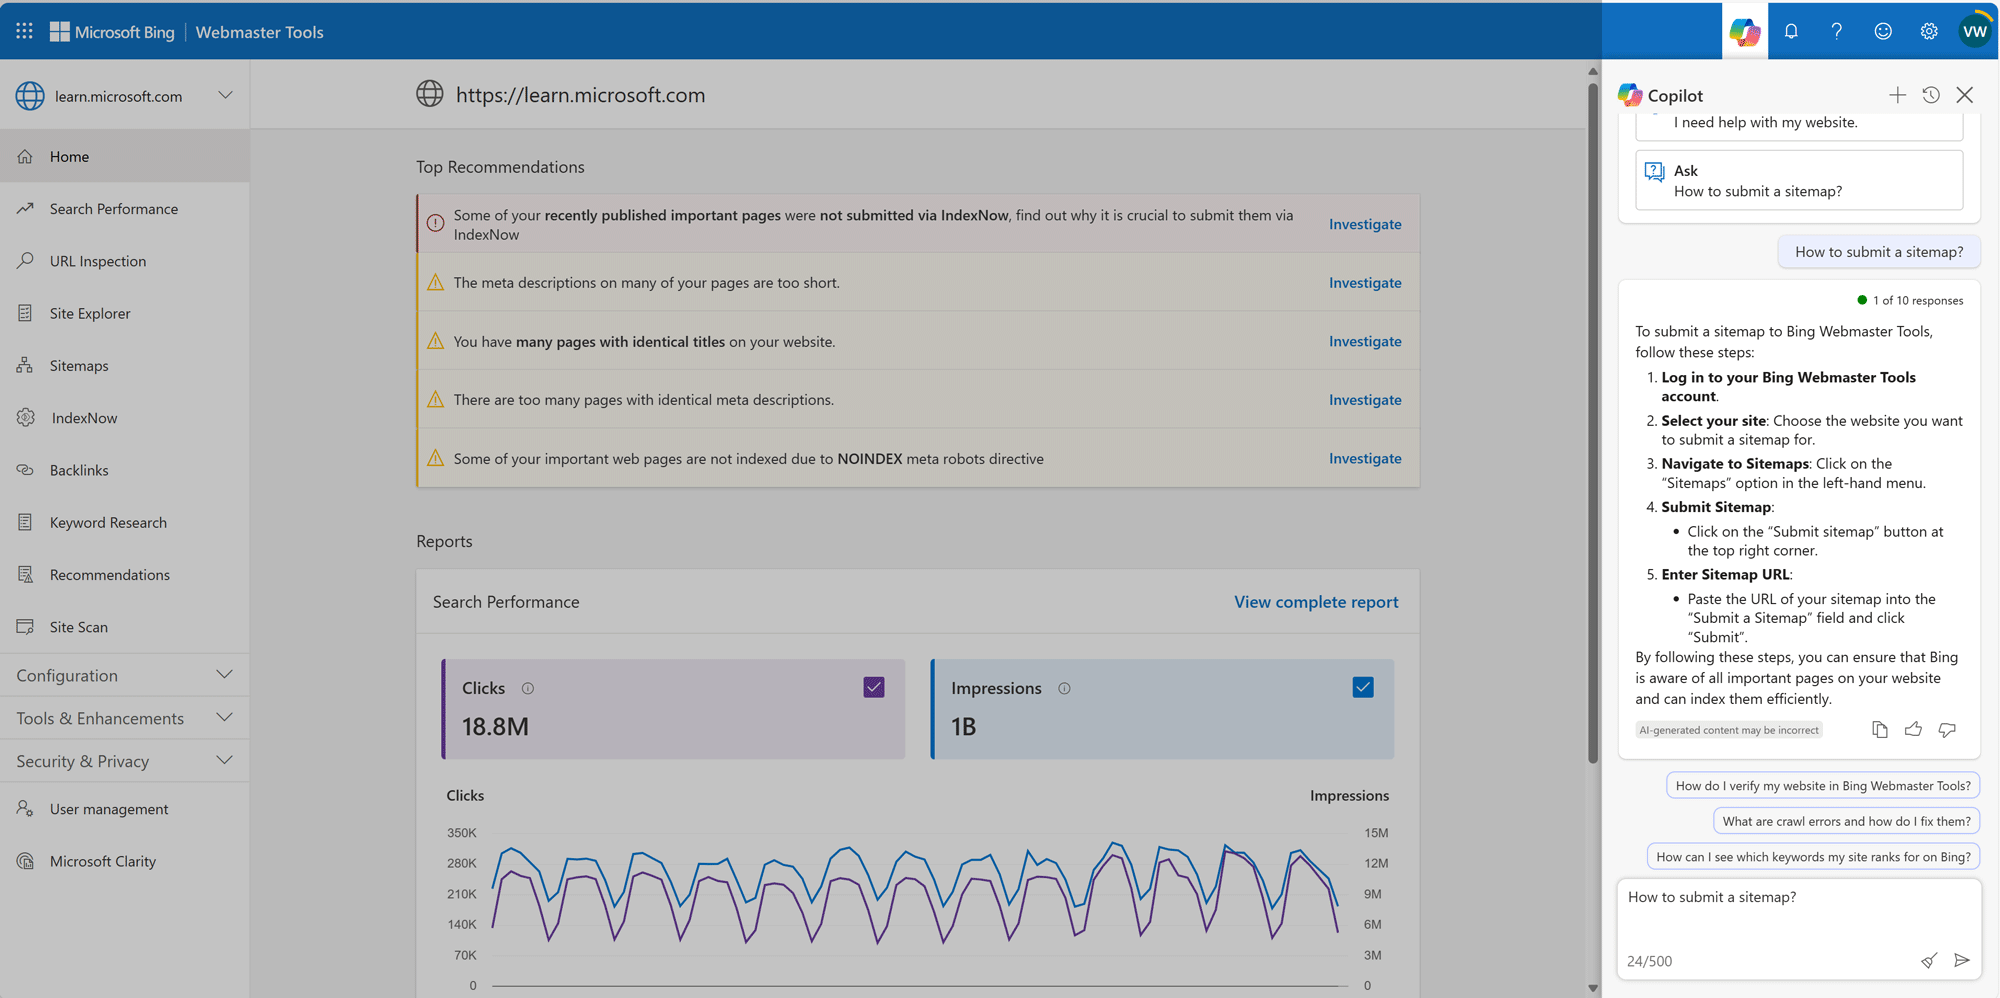Click the globe icon beside site URL
This screenshot has height=998, width=2000.
430,94
